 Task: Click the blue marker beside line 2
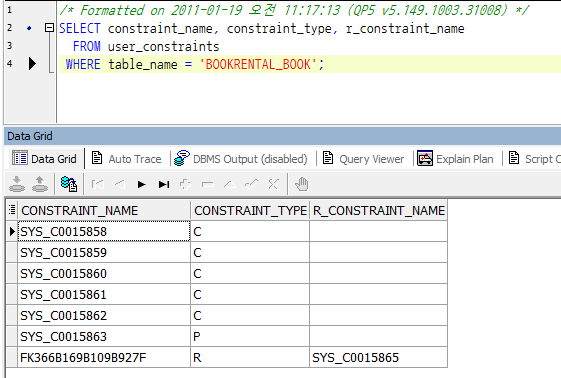point(29,28)
